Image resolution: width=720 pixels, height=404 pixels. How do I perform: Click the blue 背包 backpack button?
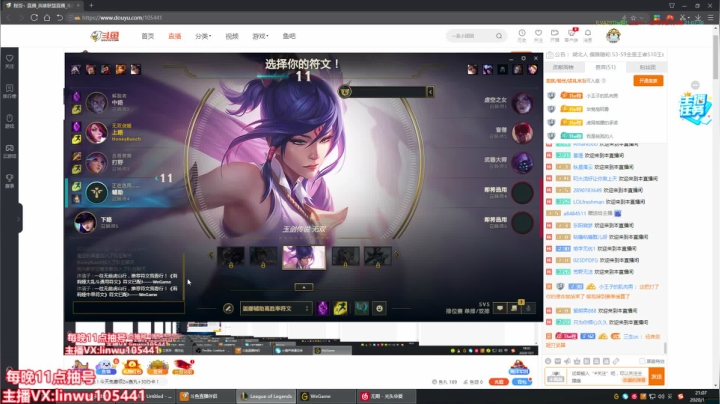[522, 382]
